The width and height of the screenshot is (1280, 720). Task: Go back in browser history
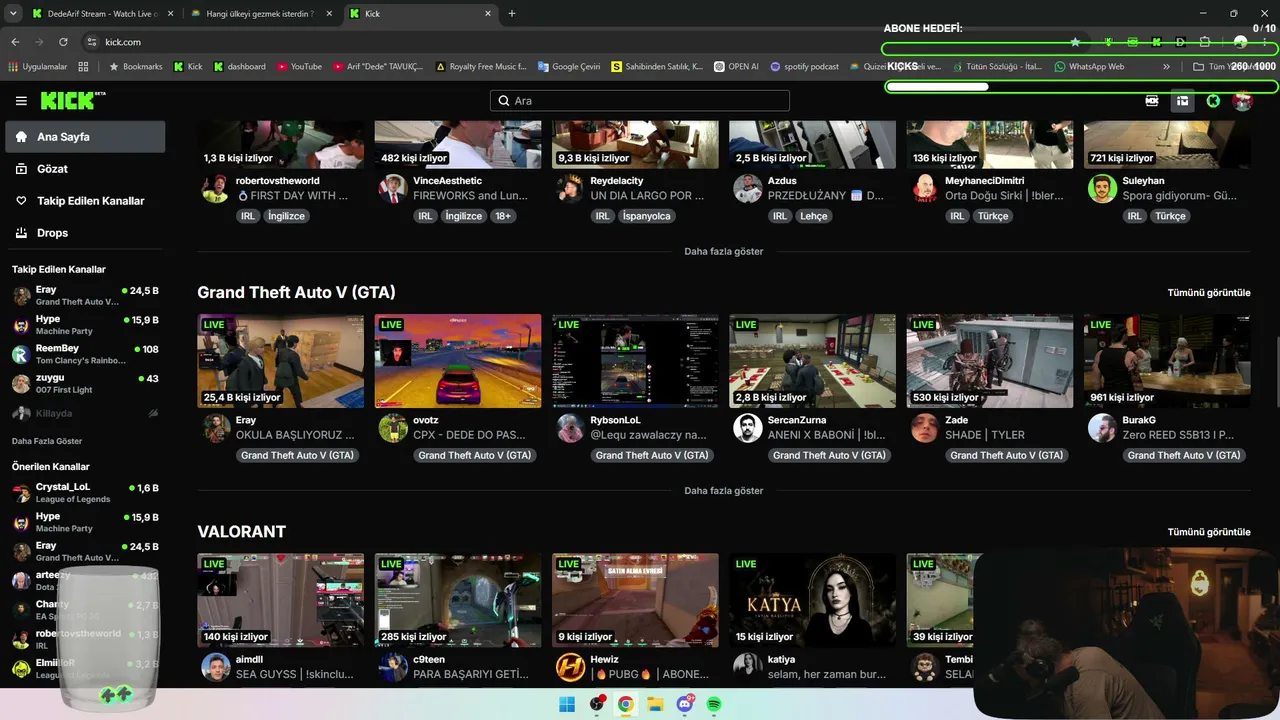tap(15, 42)
